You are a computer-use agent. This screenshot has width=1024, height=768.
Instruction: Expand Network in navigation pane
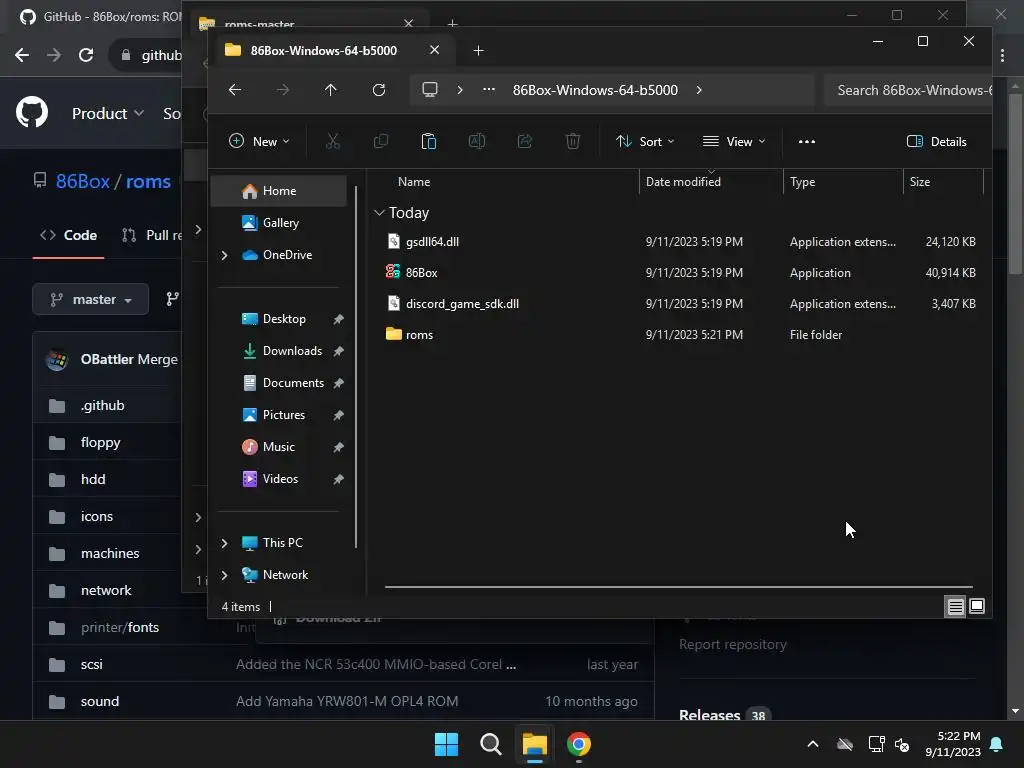click(x=225, y=575)
